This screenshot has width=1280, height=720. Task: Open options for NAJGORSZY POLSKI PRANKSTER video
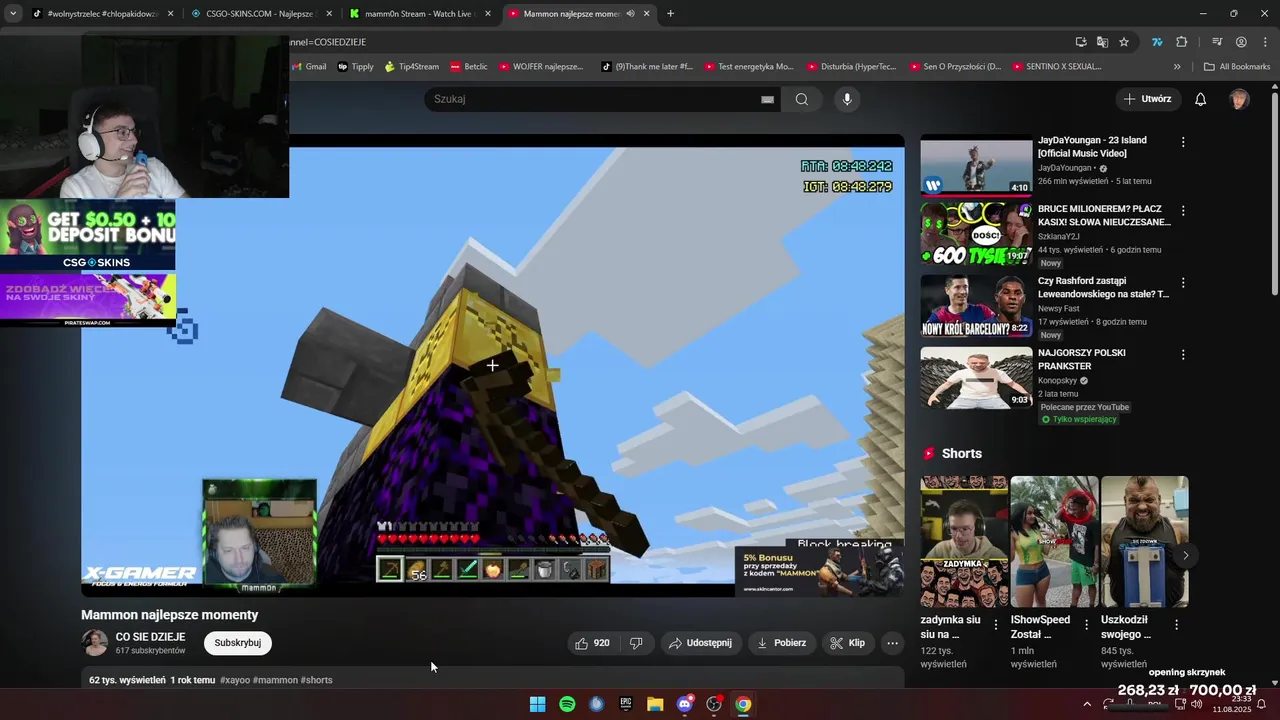(x=1183, y=355)
